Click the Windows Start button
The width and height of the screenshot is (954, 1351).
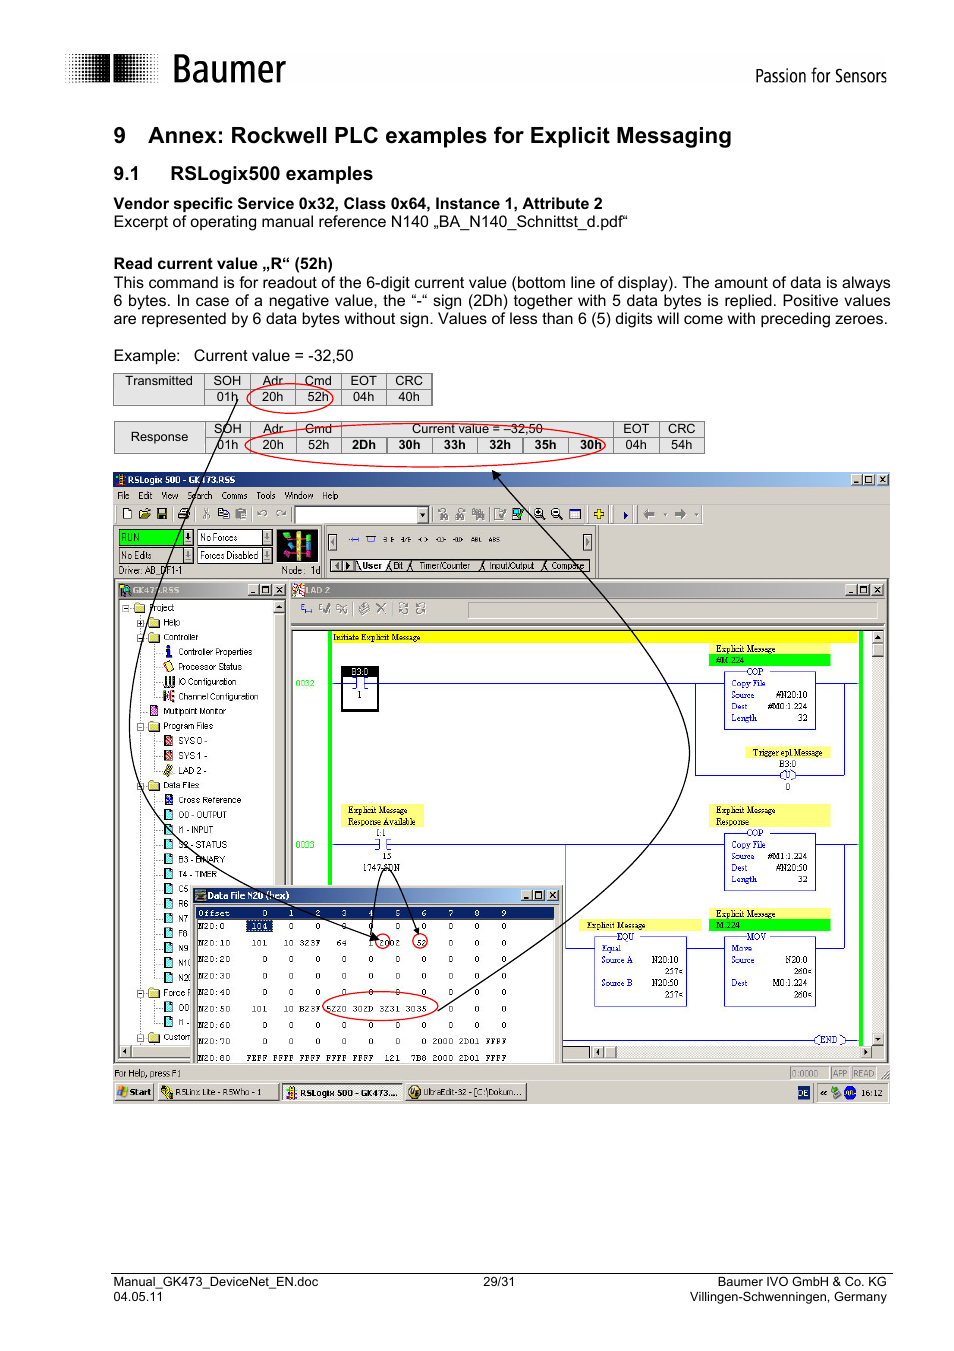coord(135,1092)
